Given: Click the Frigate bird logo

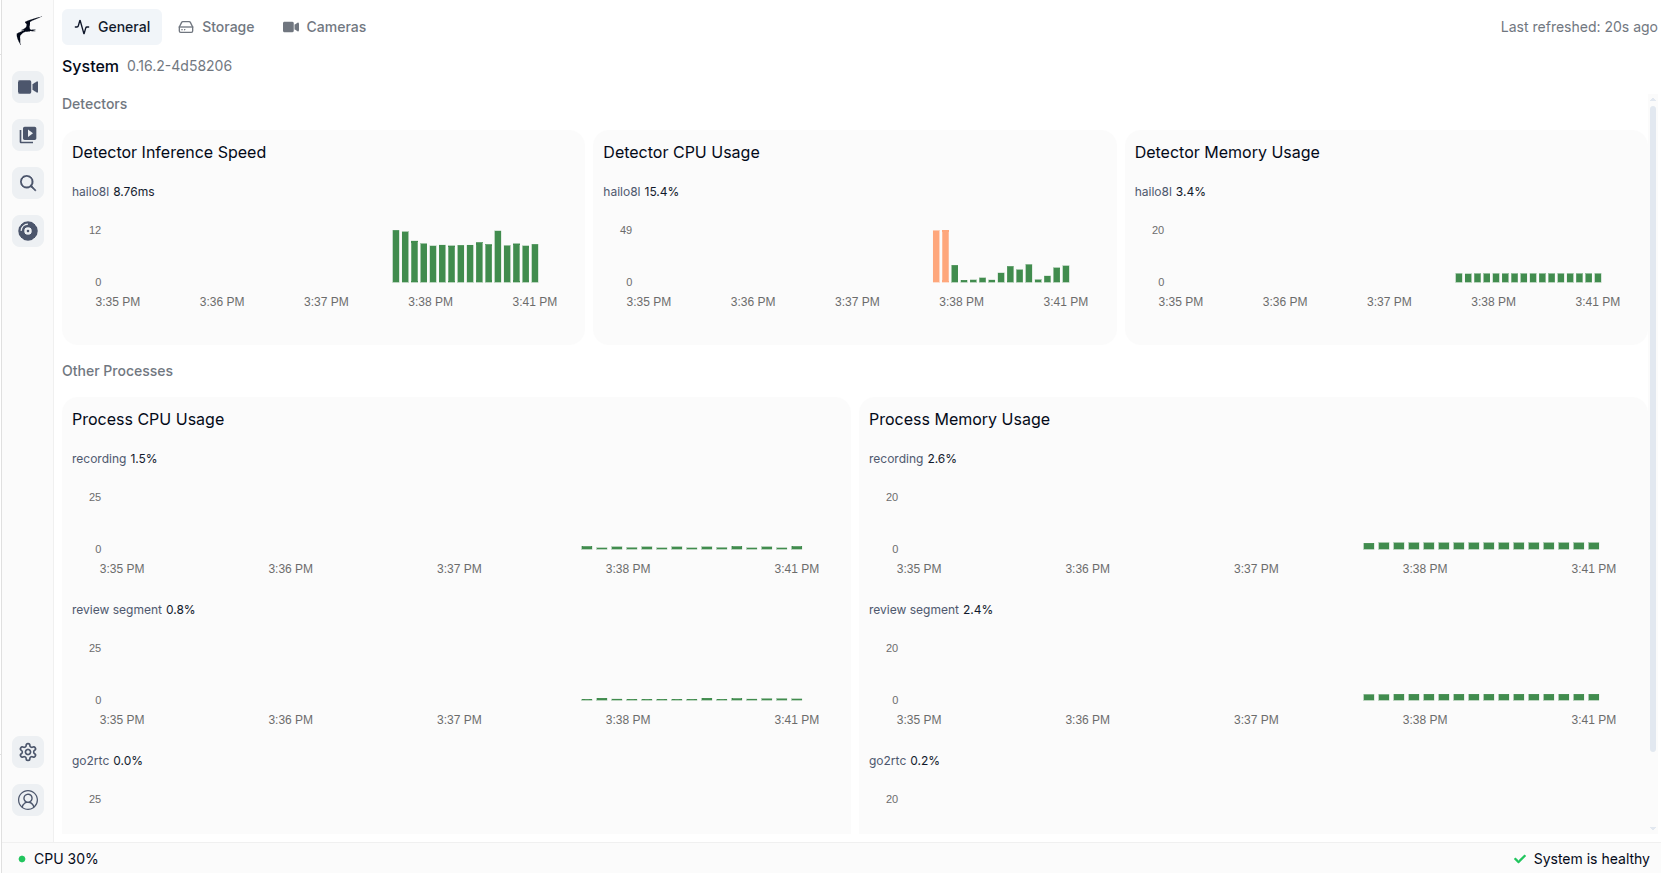Looking at the screenshot, I should [x=28, y=30].
